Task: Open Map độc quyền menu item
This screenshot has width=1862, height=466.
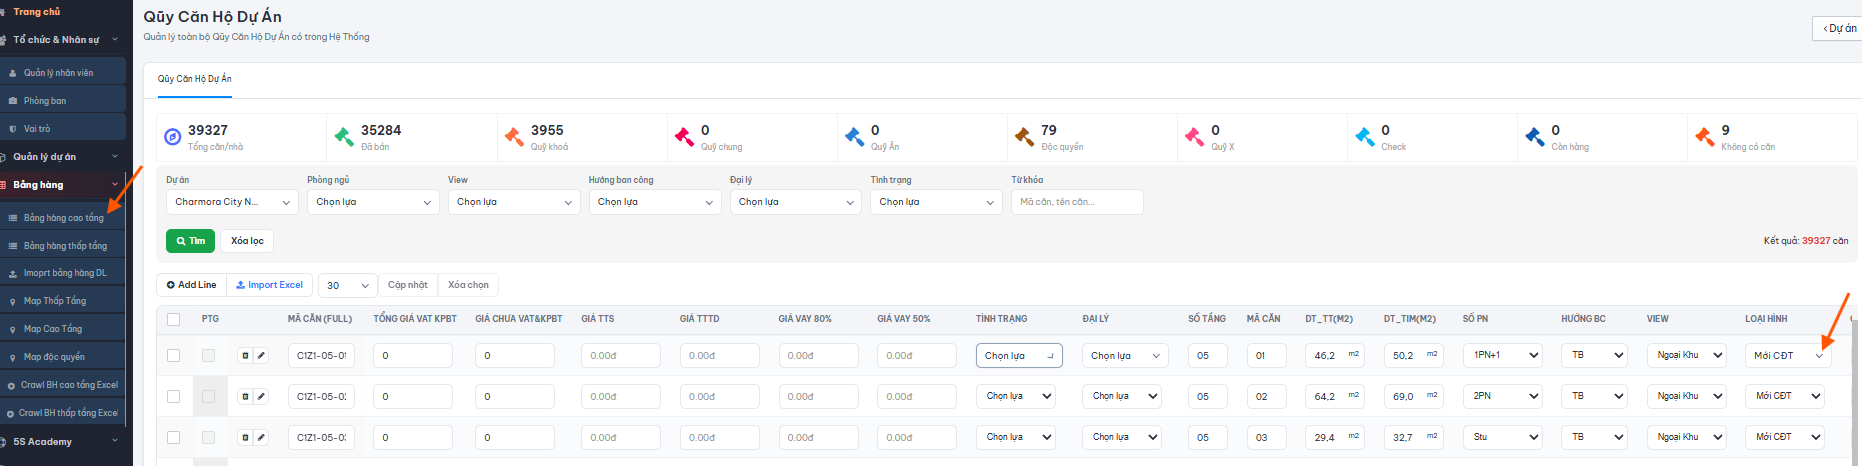Action: pyautogui.click(x=63, y=357)
